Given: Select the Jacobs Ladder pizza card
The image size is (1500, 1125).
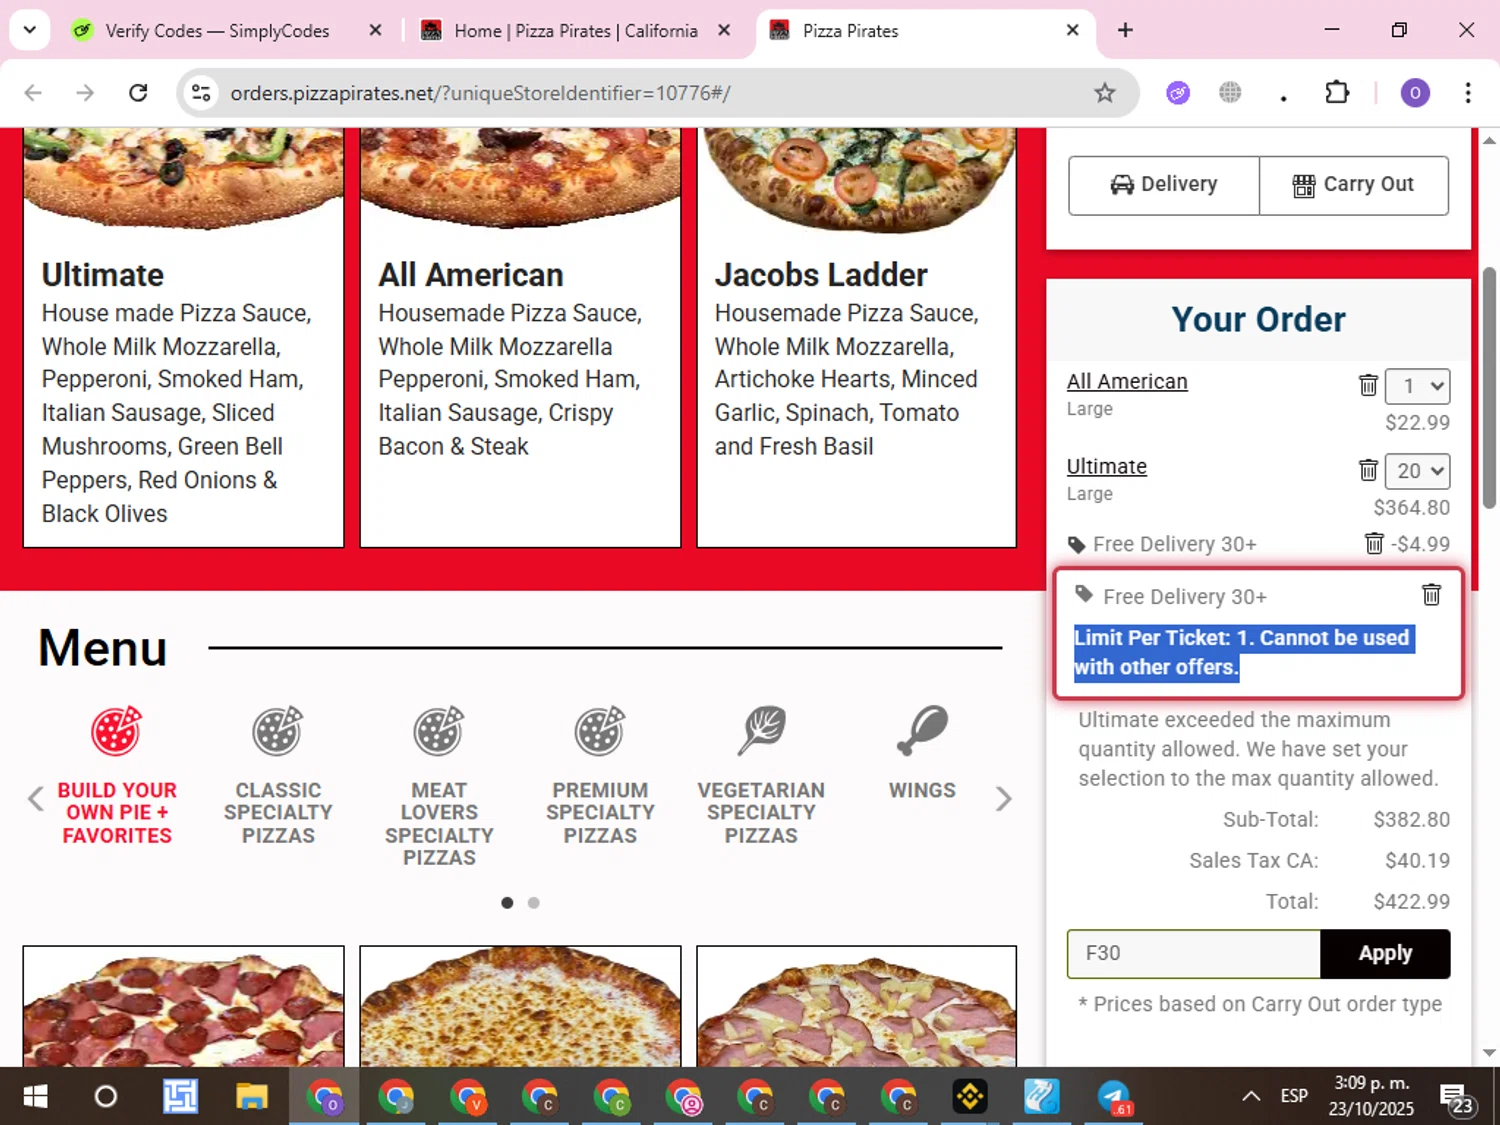Looking at the screenshot, I should 856,338.
